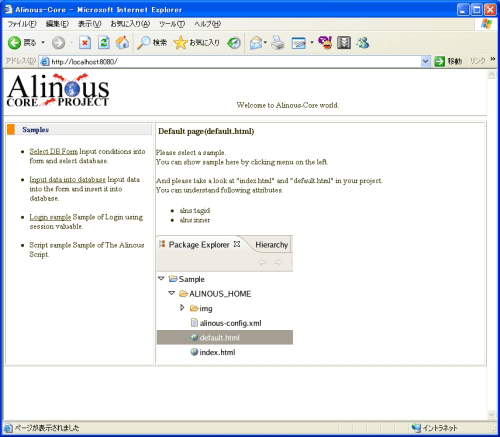
Task: Select the ALINOUS_HOME folder
Action: pos(215,294)
